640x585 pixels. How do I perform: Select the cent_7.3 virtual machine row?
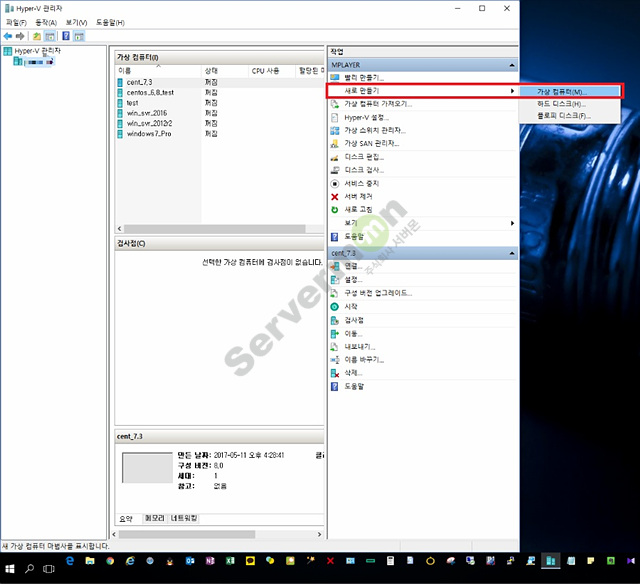[220, 82]
